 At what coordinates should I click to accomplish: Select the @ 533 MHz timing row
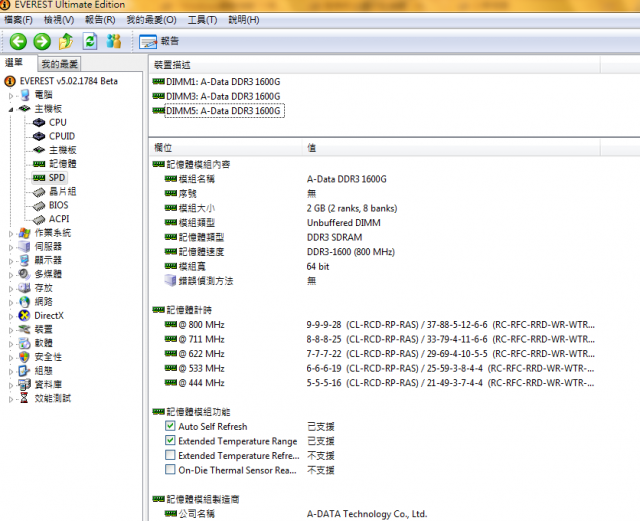[380, 369]
